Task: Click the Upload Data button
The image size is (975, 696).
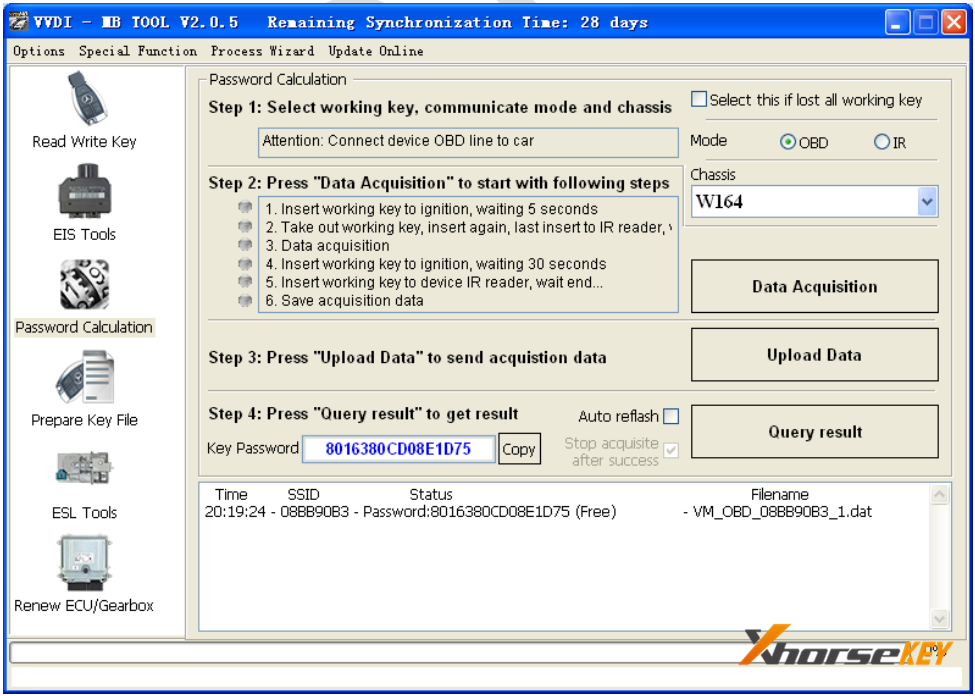Action: [815, 355]
